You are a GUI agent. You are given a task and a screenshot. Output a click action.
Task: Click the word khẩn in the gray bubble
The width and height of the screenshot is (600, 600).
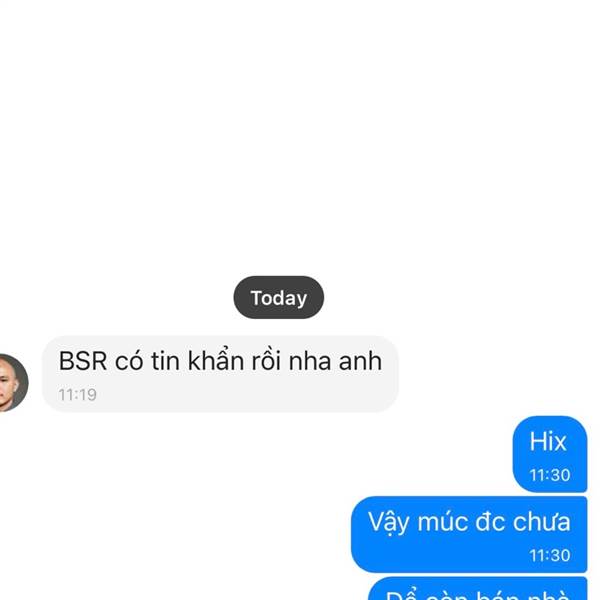coord(216,360)
